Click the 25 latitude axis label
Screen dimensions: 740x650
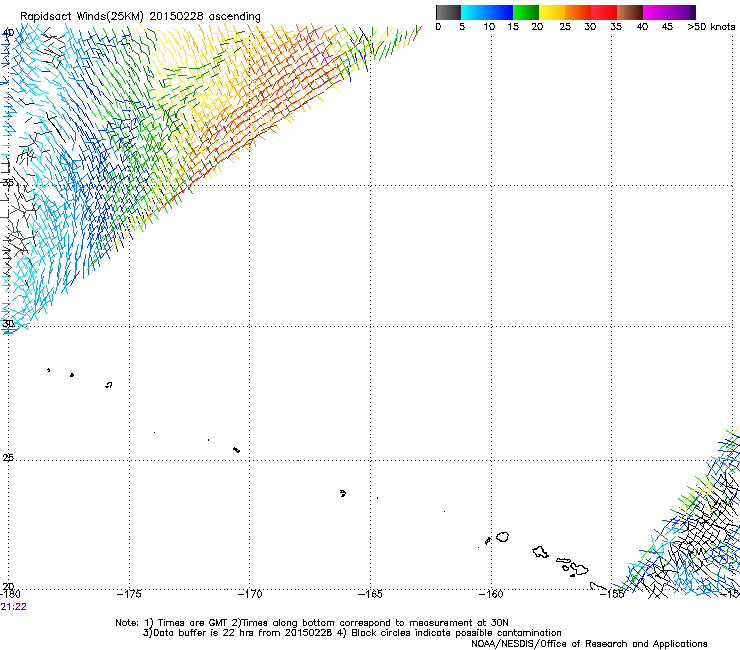tap(8, 458)
